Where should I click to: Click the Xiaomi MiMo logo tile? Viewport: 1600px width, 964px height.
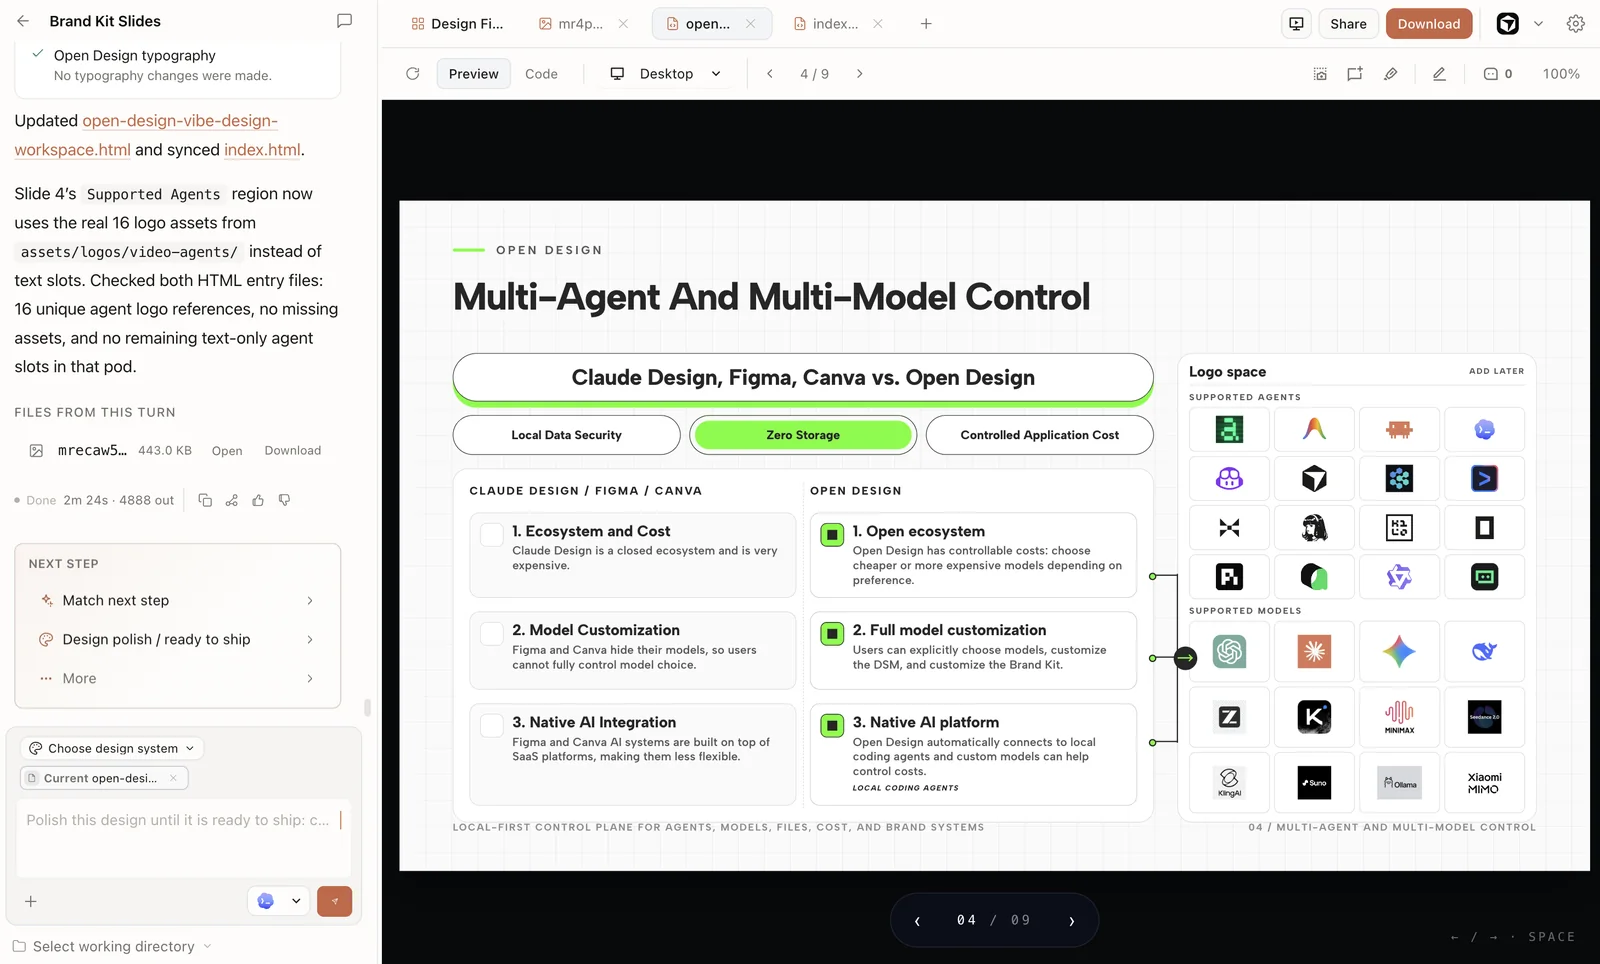[1484, 782]
